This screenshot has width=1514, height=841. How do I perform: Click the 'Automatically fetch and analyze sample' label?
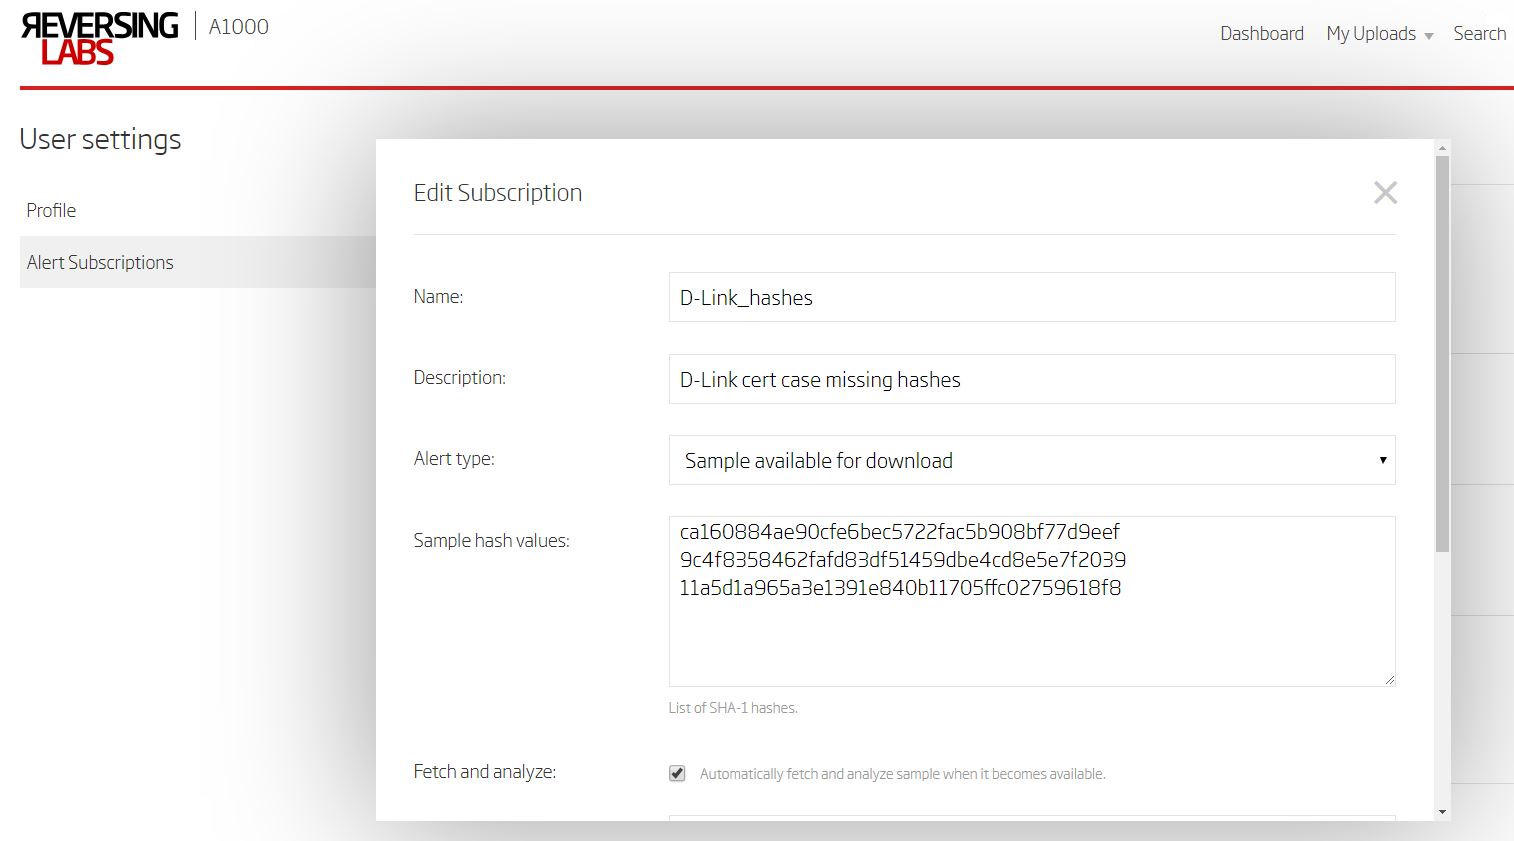(902, 774)
